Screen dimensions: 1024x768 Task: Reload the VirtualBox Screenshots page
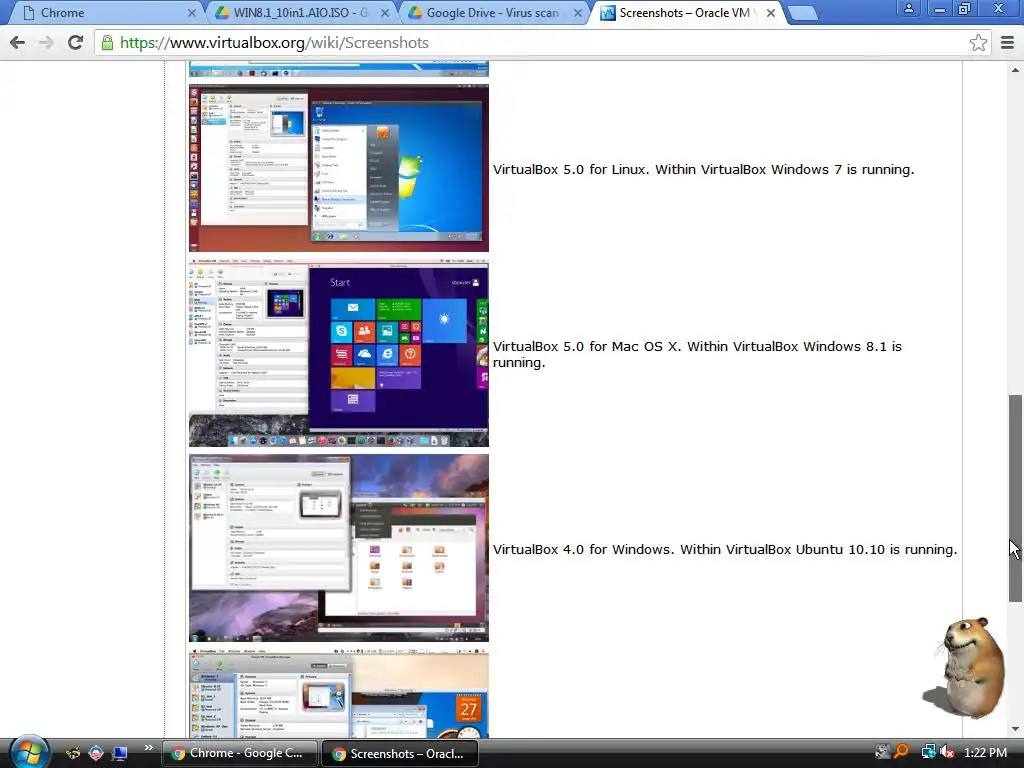tap(75, 42)
